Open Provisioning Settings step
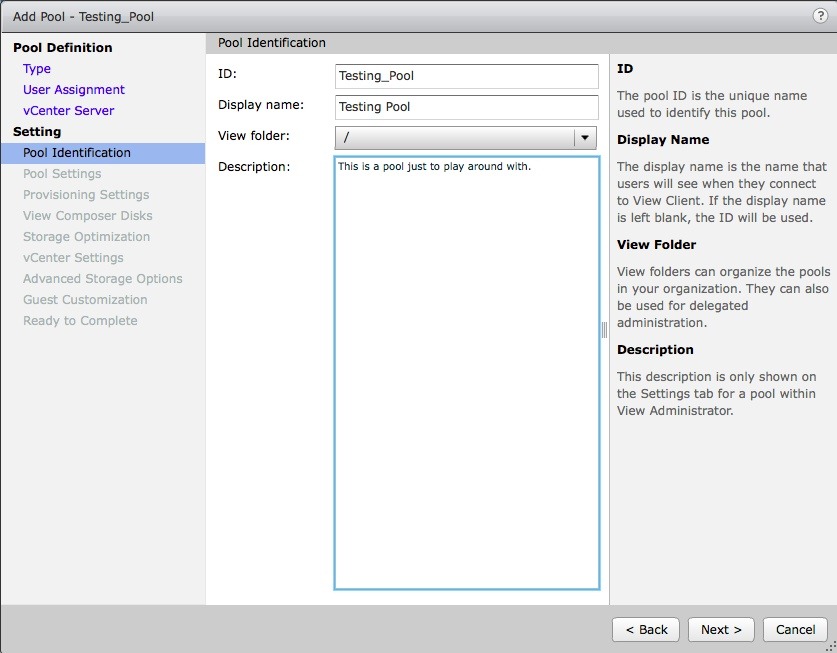This screenshot has width=837, height=653. [86, 195]
